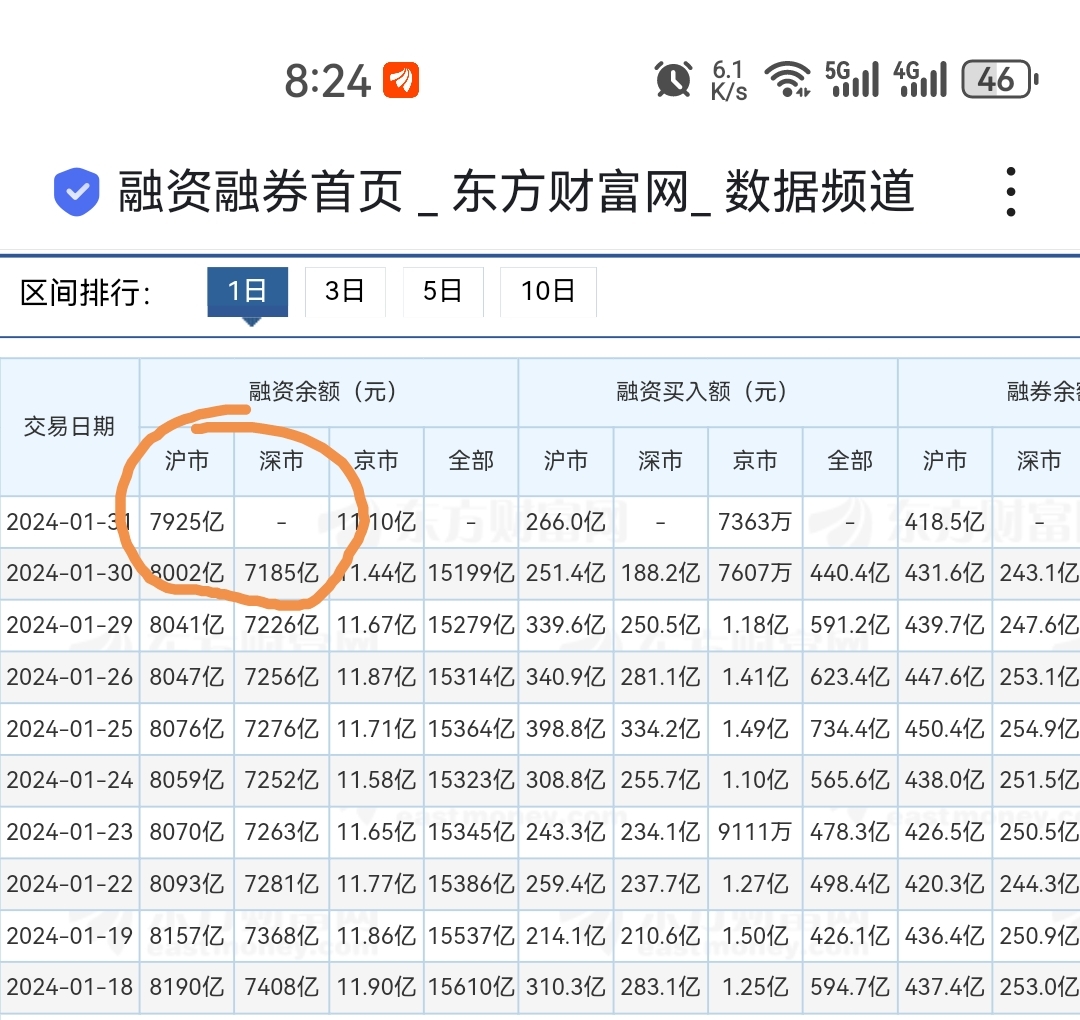Tap the 8041亿 cell
This screenshot has height=1020, width=1080.
(187, 625)
